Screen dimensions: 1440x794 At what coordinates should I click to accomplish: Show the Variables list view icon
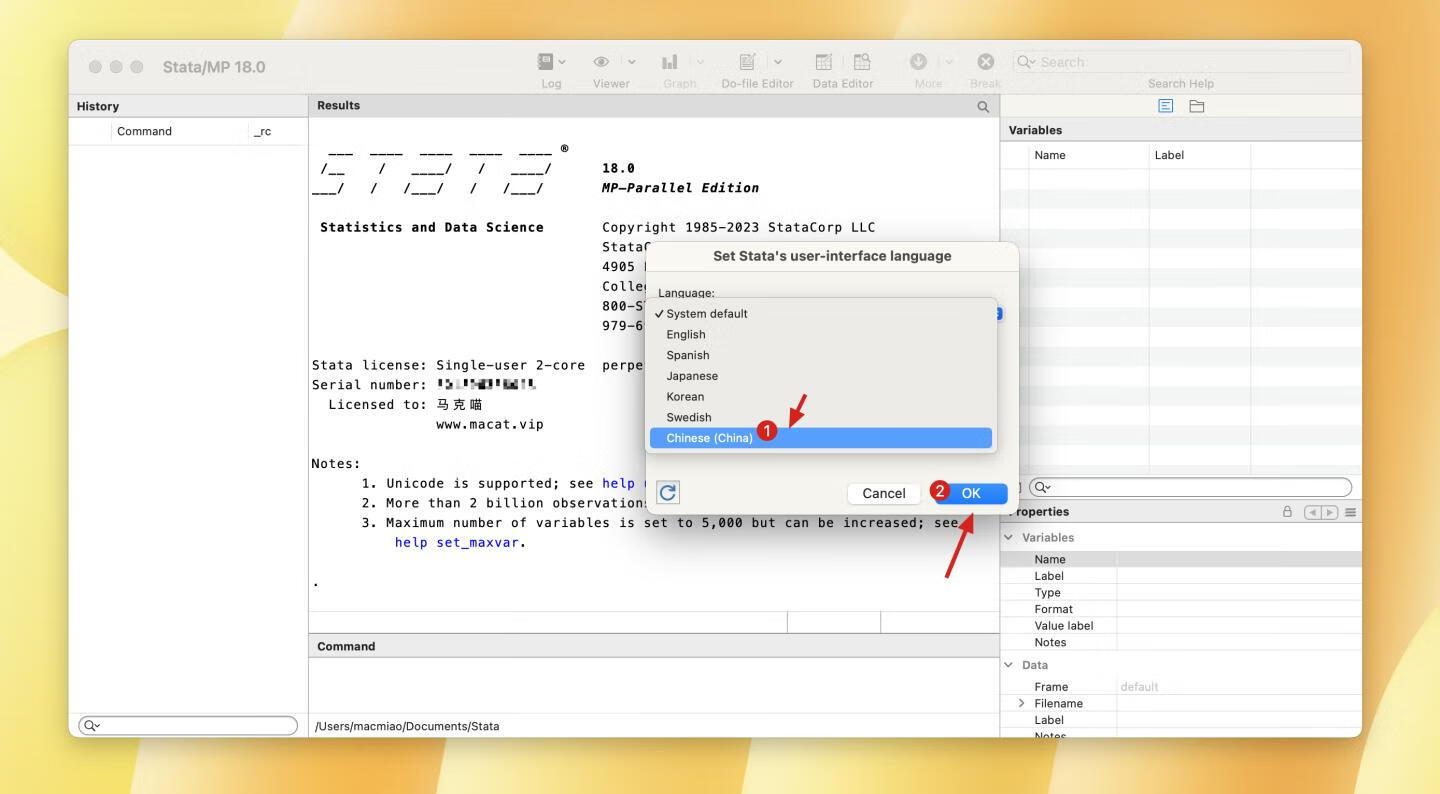coord(1165,106)
